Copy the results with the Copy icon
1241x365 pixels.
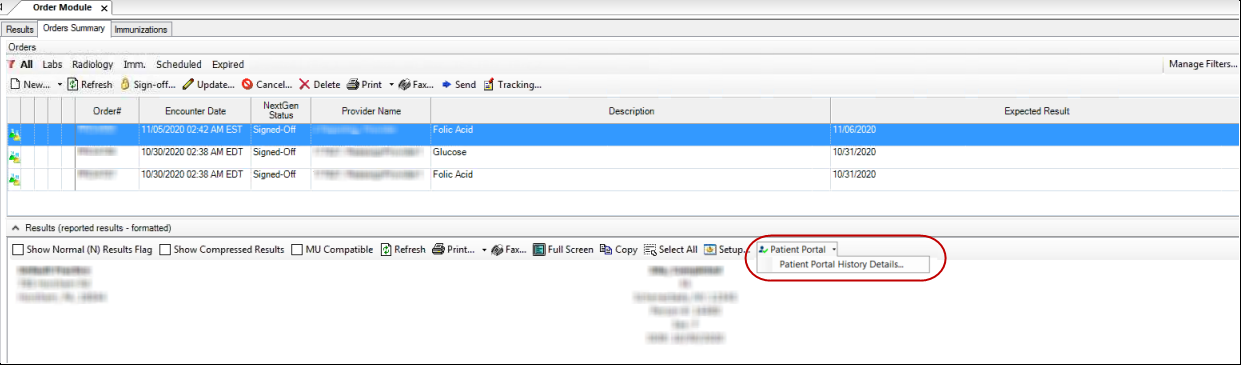pyautogui.click(x=606, y=249)
